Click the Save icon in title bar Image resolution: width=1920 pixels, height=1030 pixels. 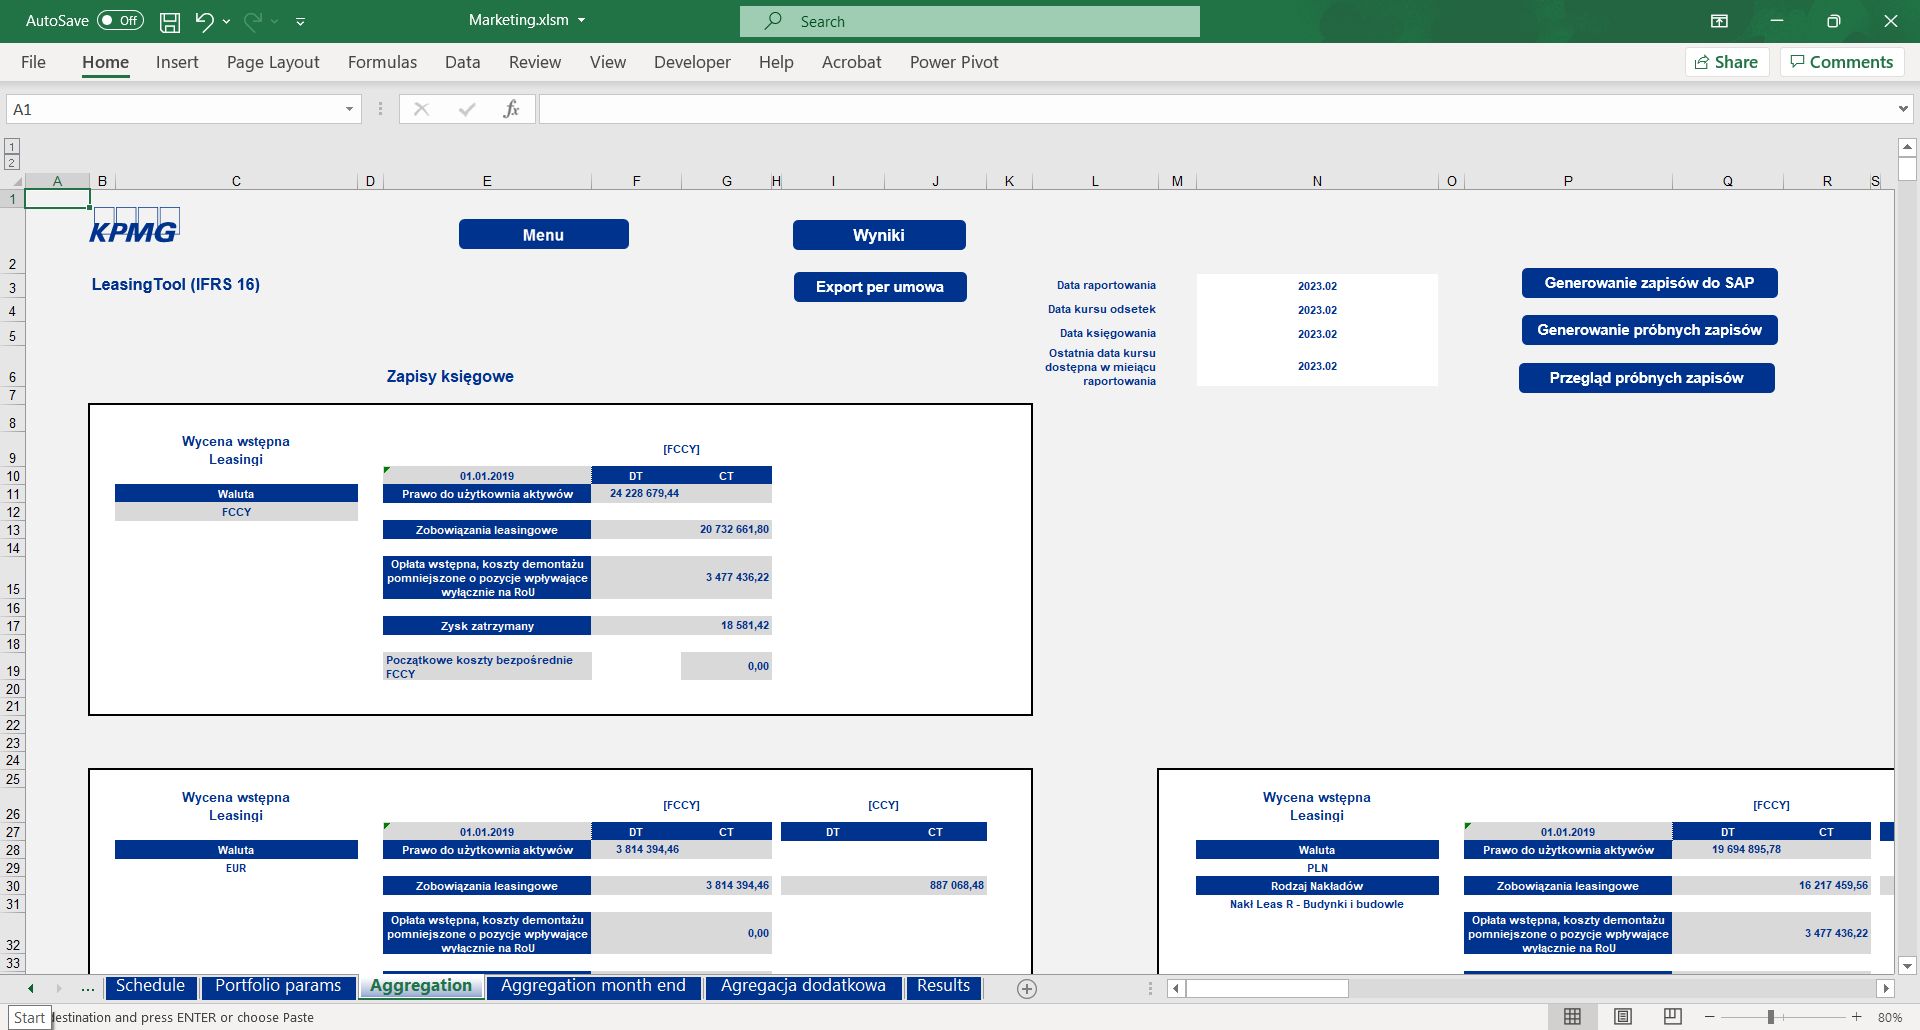pos(170,21)
